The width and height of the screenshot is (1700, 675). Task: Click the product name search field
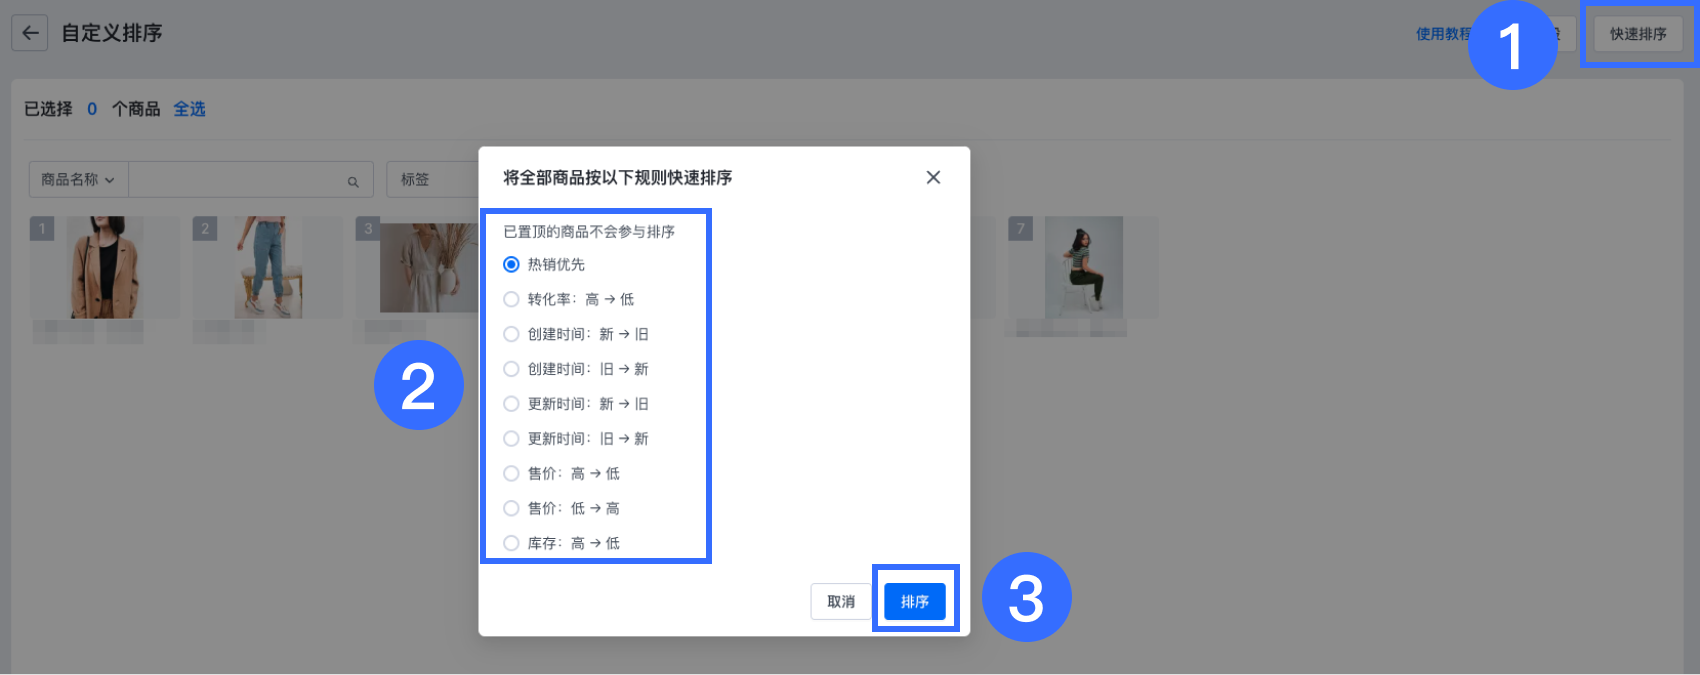tap(250, 180)
